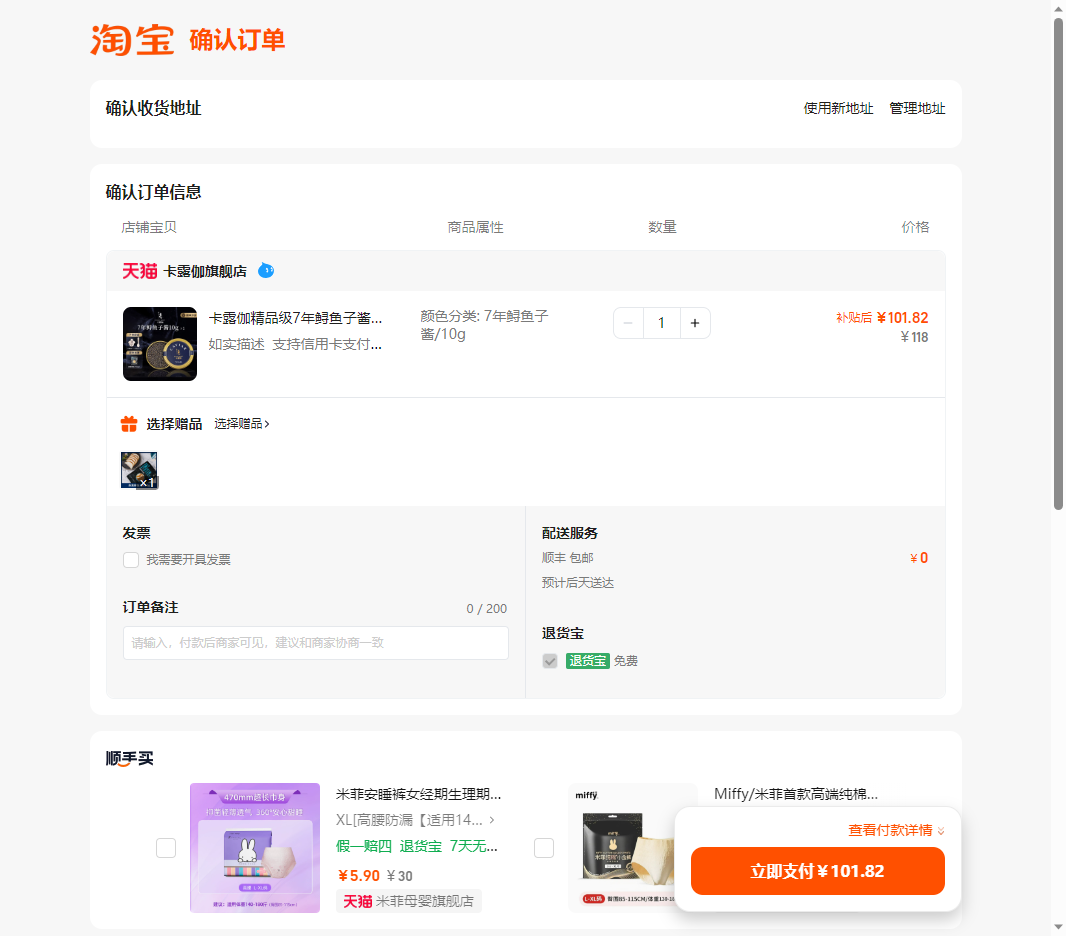The width and height of the screenshot is (1066, 936).
Task: Open the 卡露伽旗舰店 store link
Action: pos(205,271)
